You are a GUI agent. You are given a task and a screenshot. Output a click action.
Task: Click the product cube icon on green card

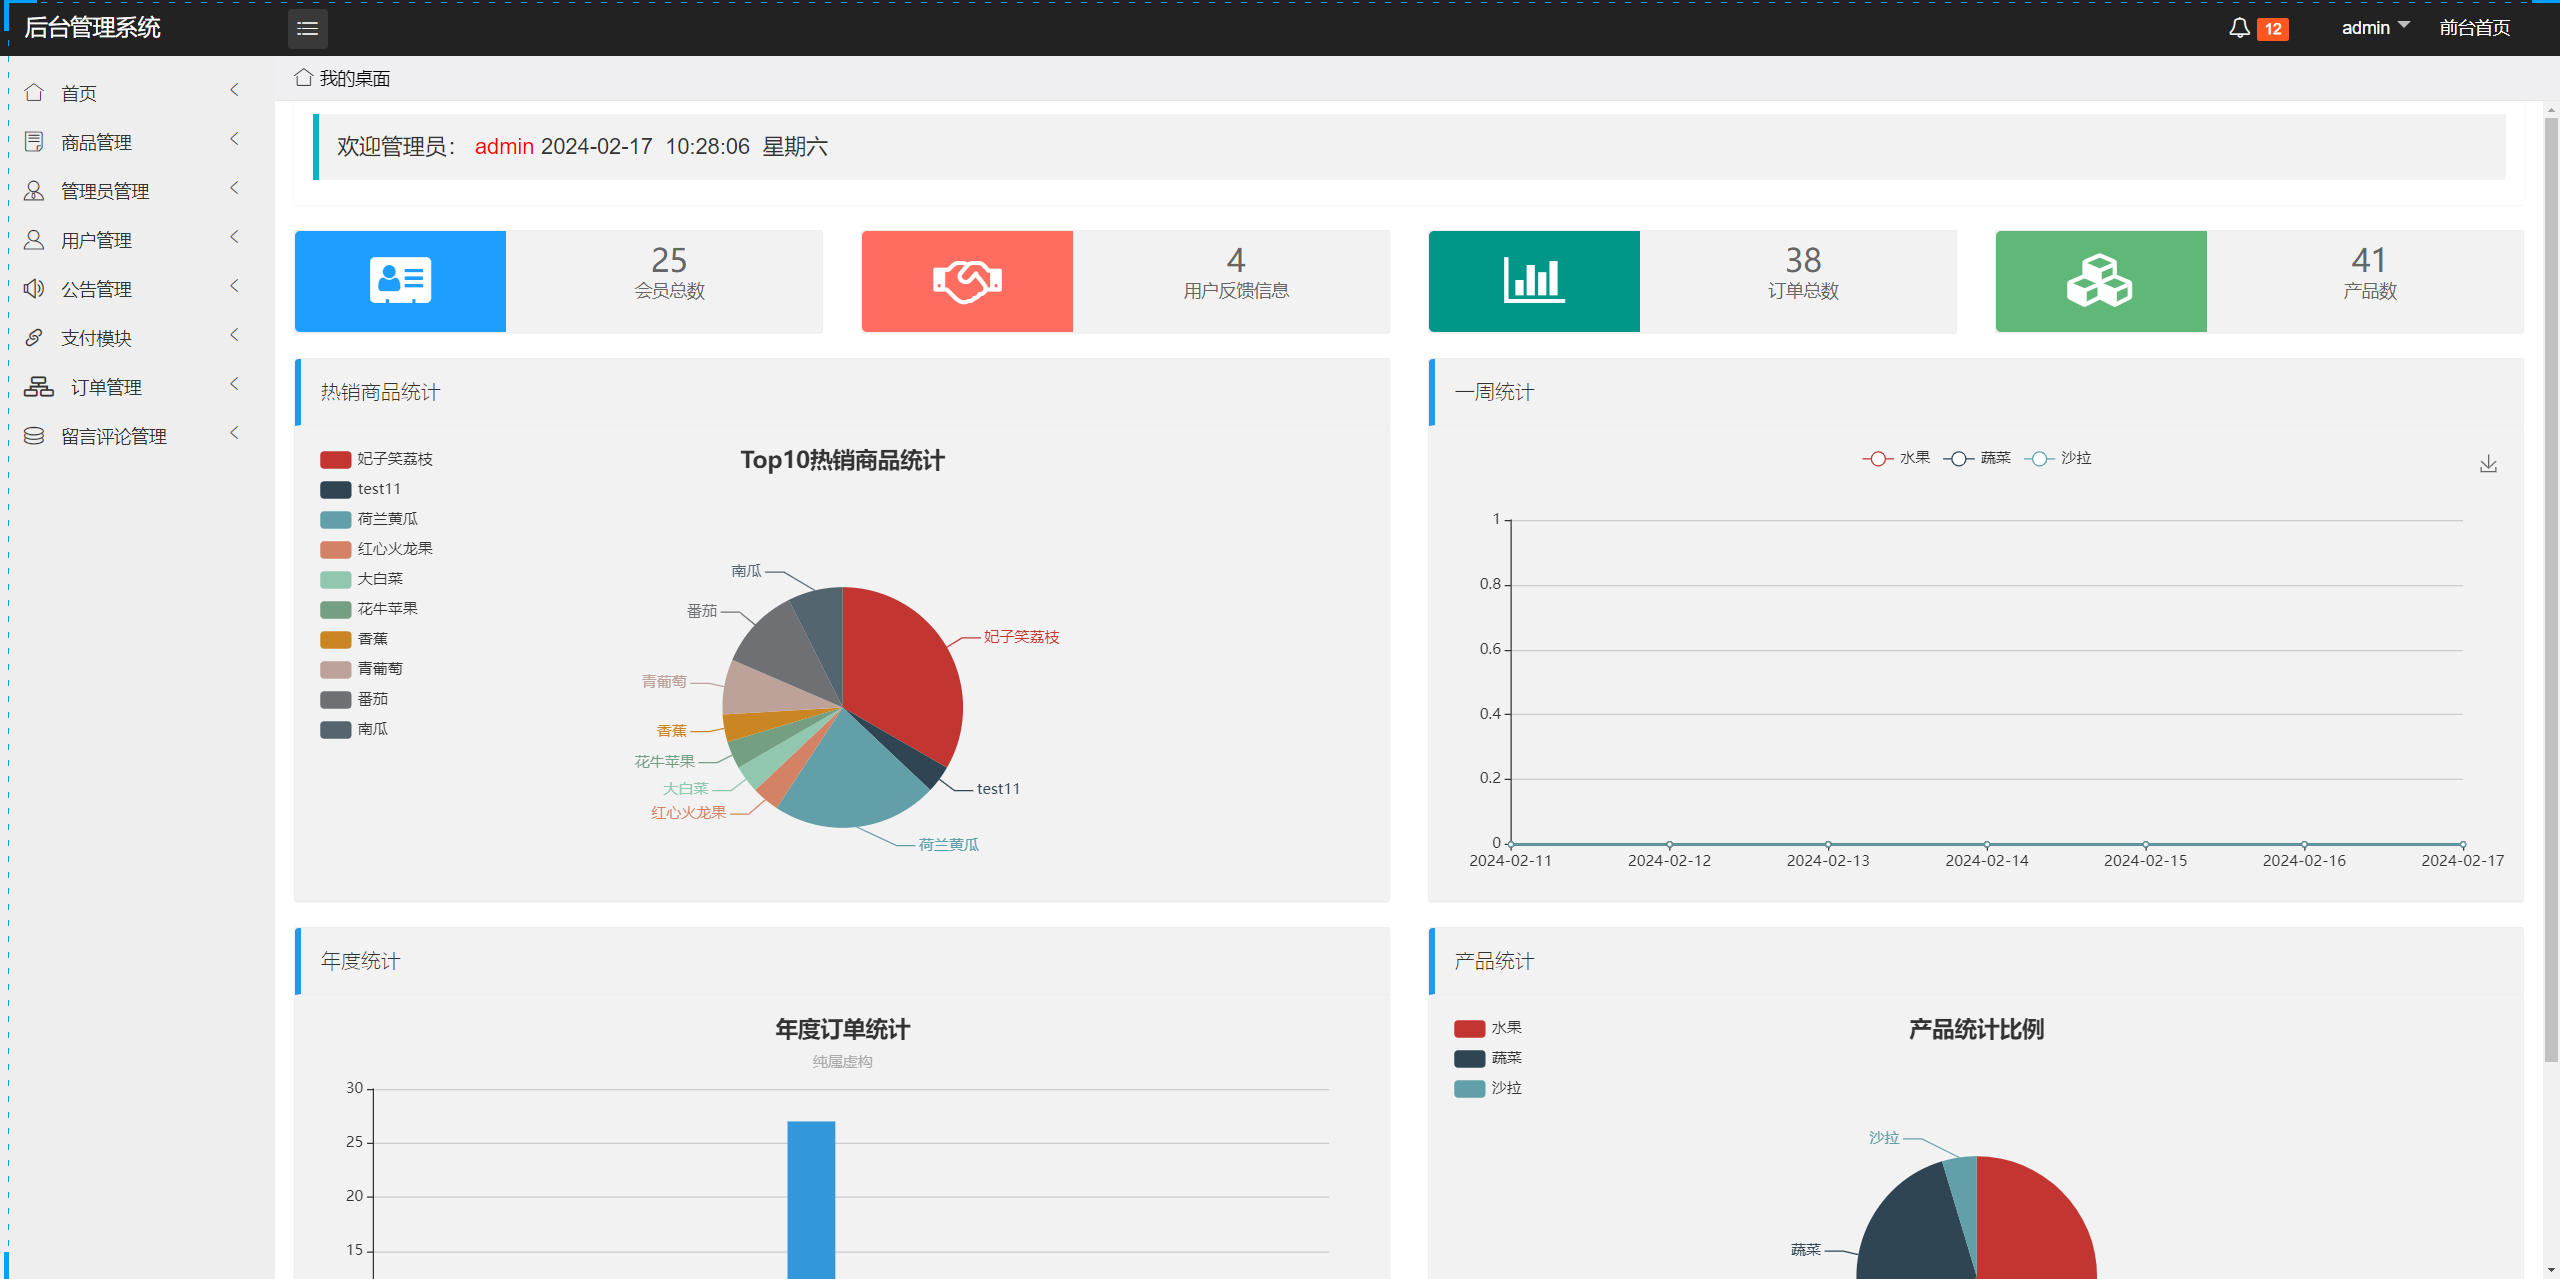click(2100, 281)
